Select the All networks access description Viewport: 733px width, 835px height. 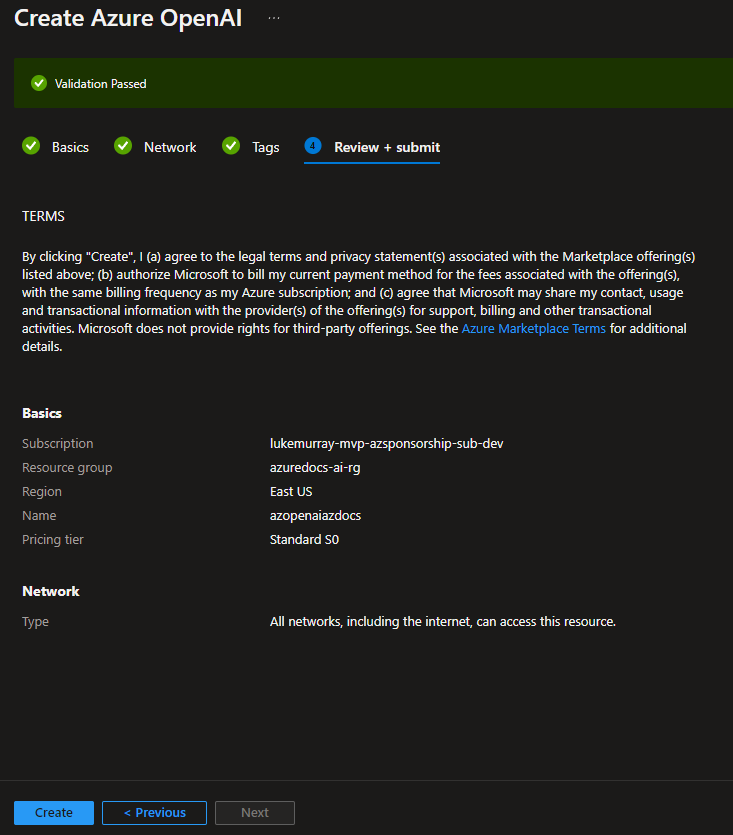coord(443,621)
